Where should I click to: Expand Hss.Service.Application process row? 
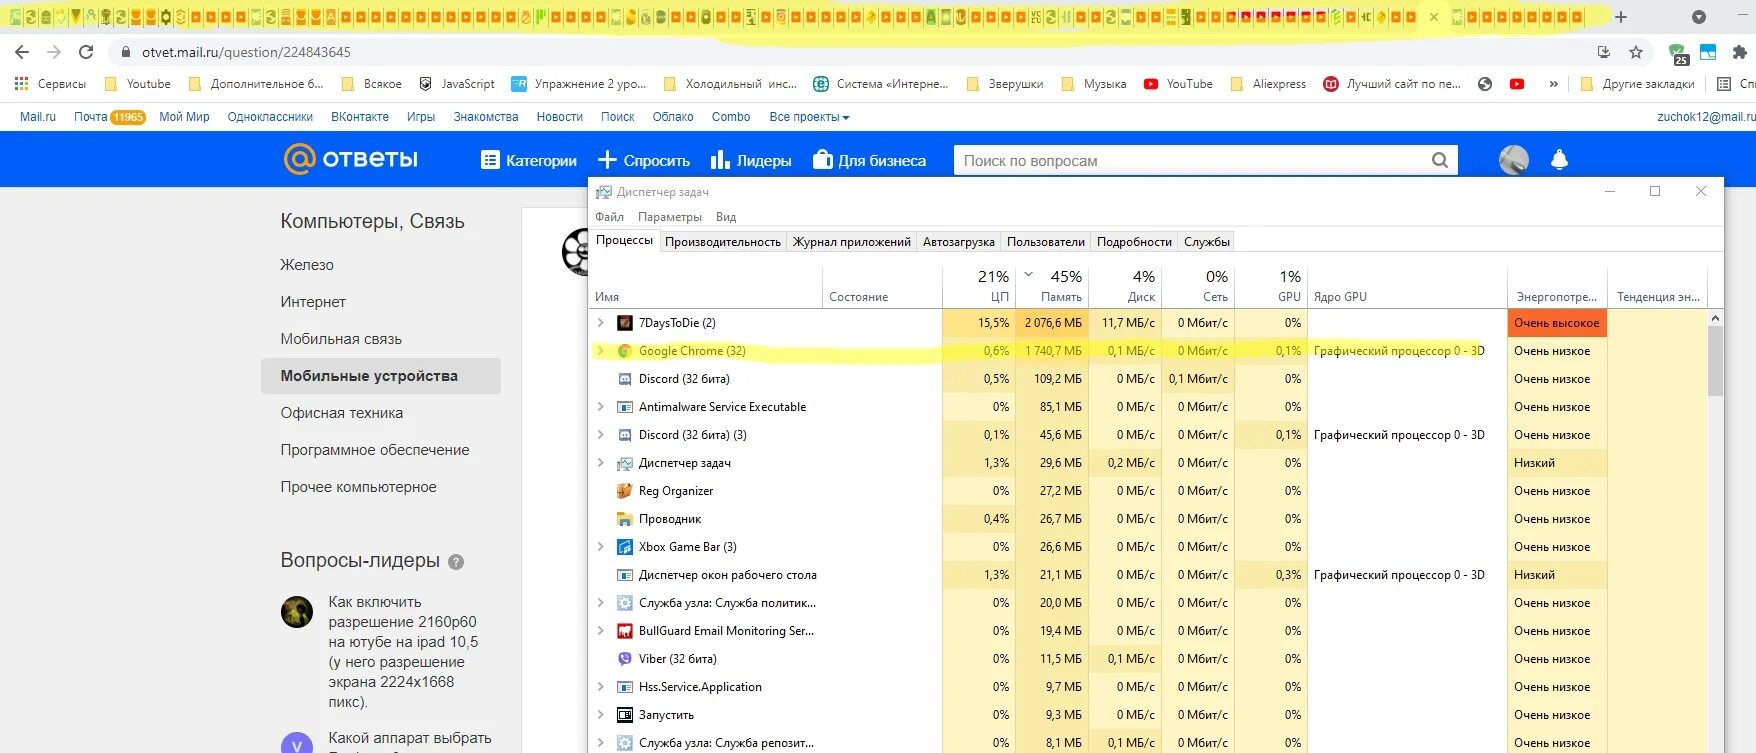600,687
